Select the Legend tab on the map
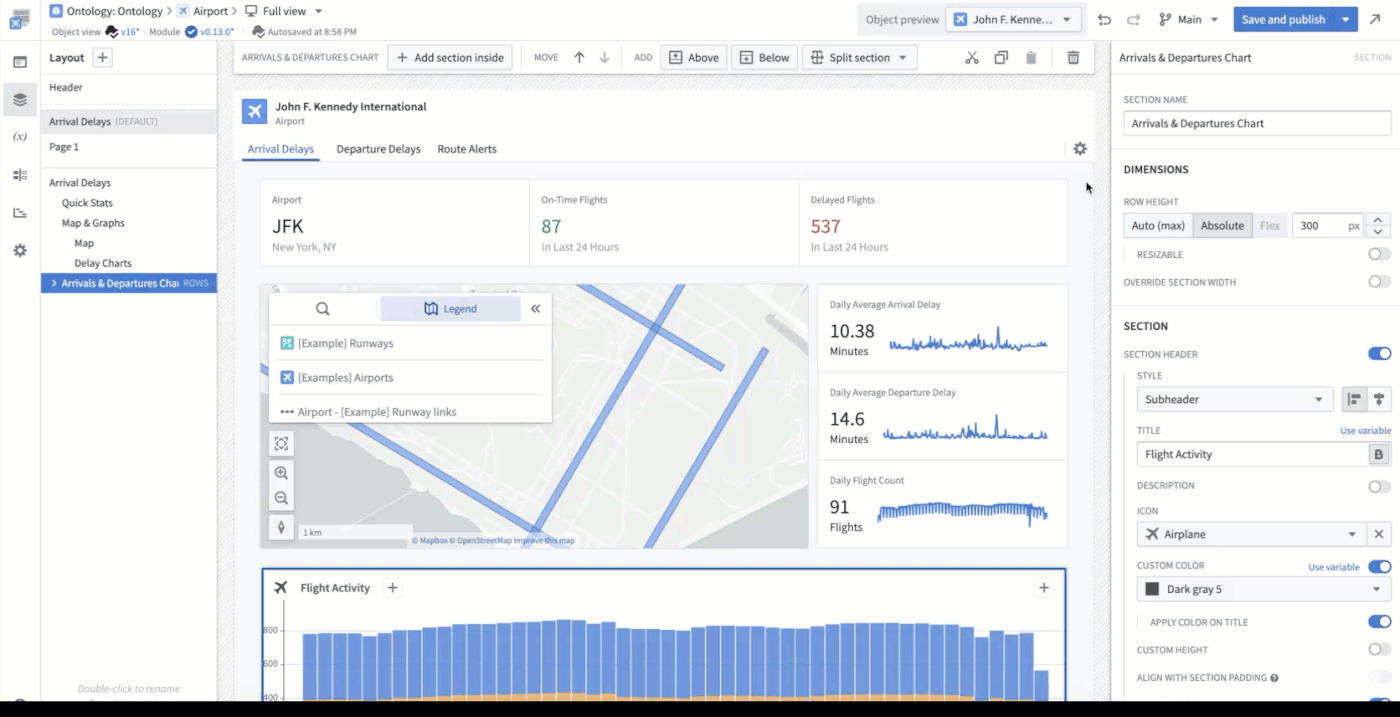1400x717 pixels. [450, 309]
